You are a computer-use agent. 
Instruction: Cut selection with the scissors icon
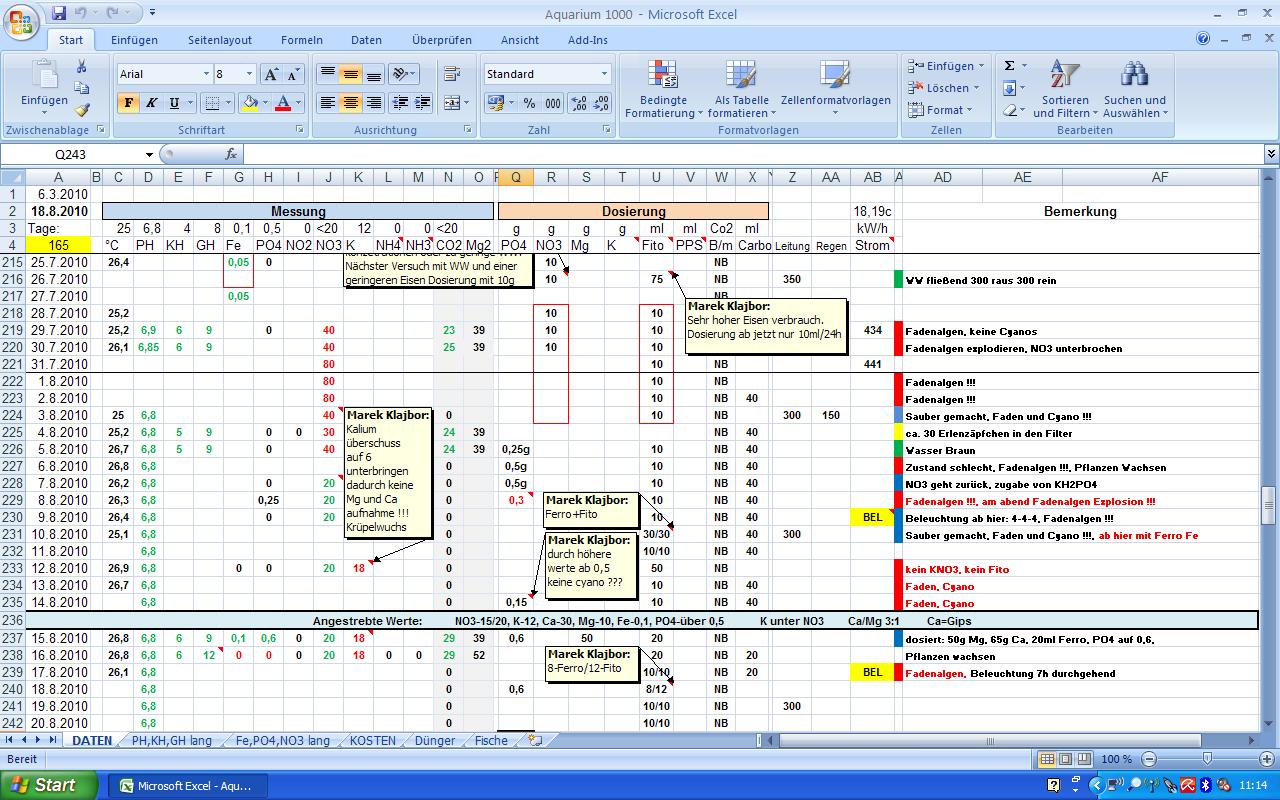82,66
